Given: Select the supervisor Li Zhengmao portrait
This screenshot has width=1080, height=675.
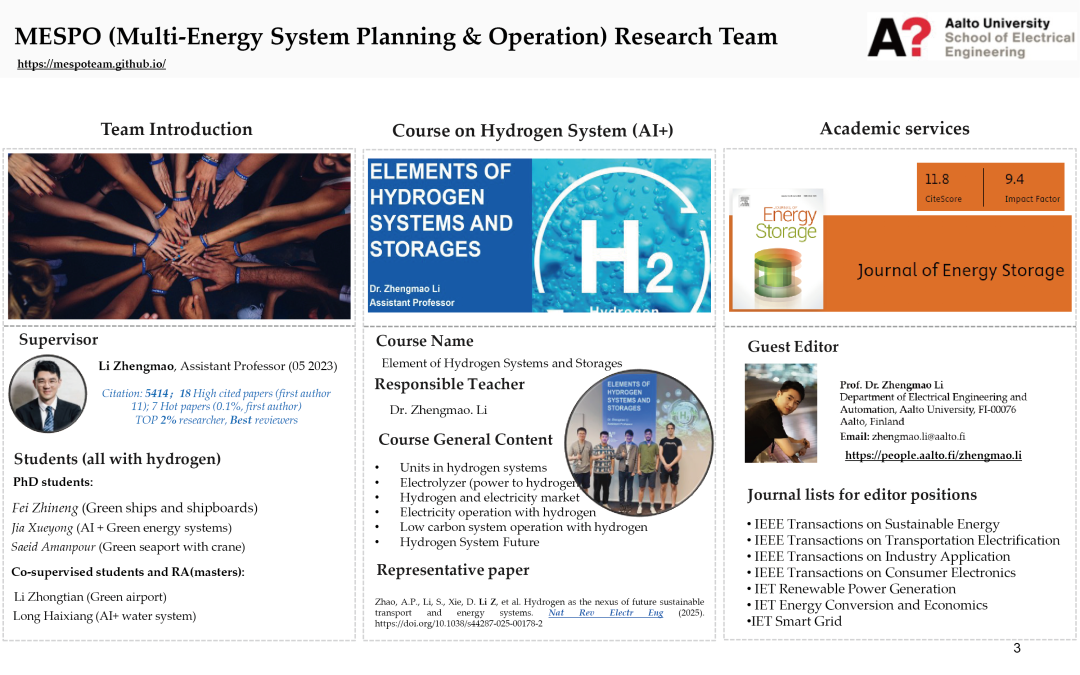Looking at the screenshot, I should click(48, 394).
